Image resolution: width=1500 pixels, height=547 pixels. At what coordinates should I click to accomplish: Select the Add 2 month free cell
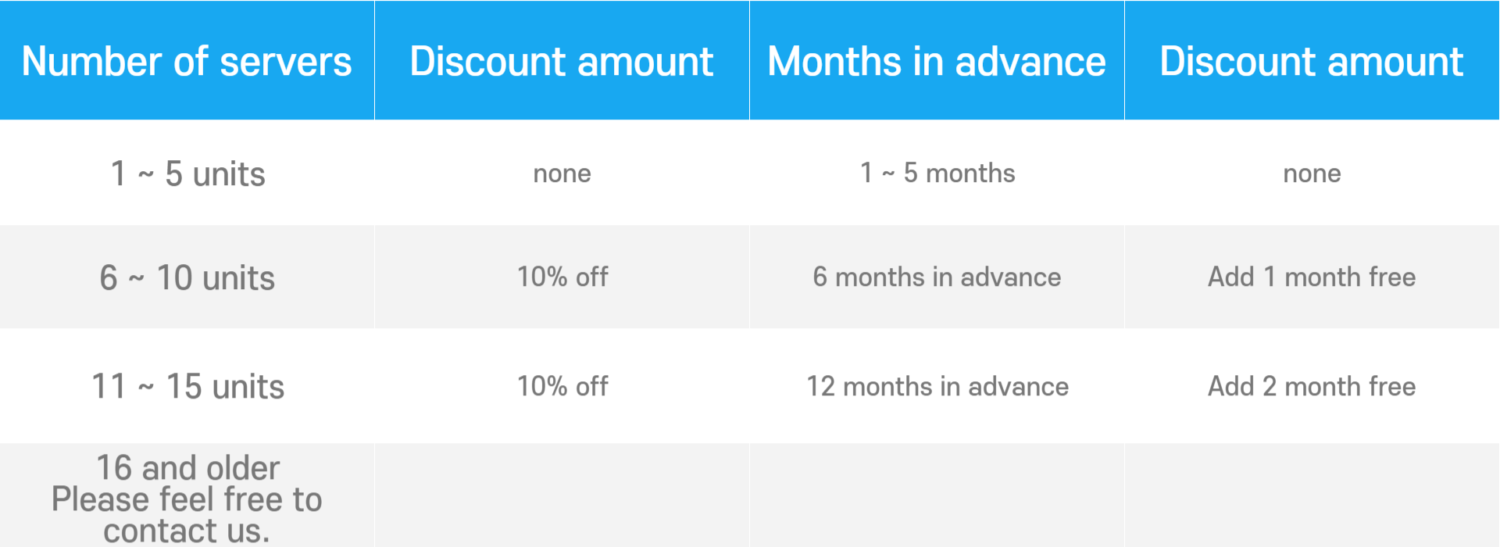[x=1312, y=386]
